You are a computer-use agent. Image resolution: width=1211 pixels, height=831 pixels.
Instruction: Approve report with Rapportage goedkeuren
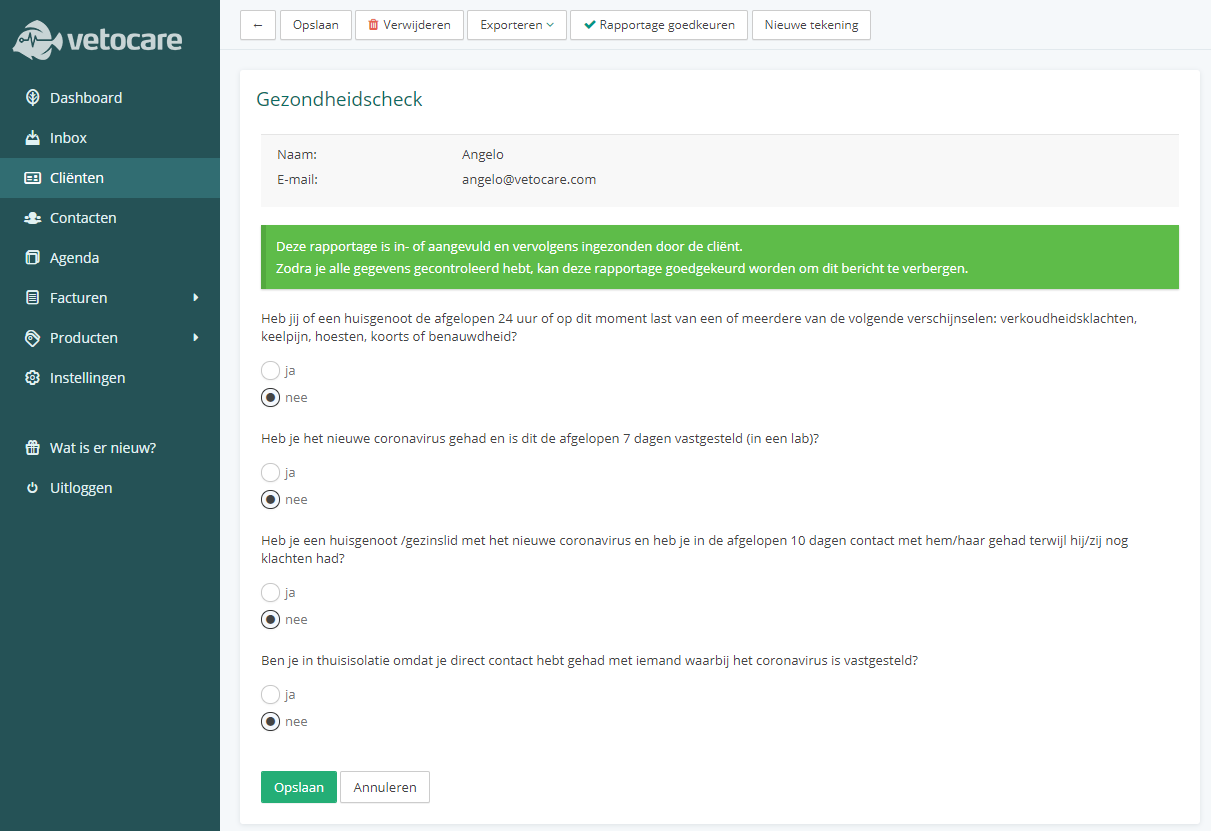(x=659, y=25)
